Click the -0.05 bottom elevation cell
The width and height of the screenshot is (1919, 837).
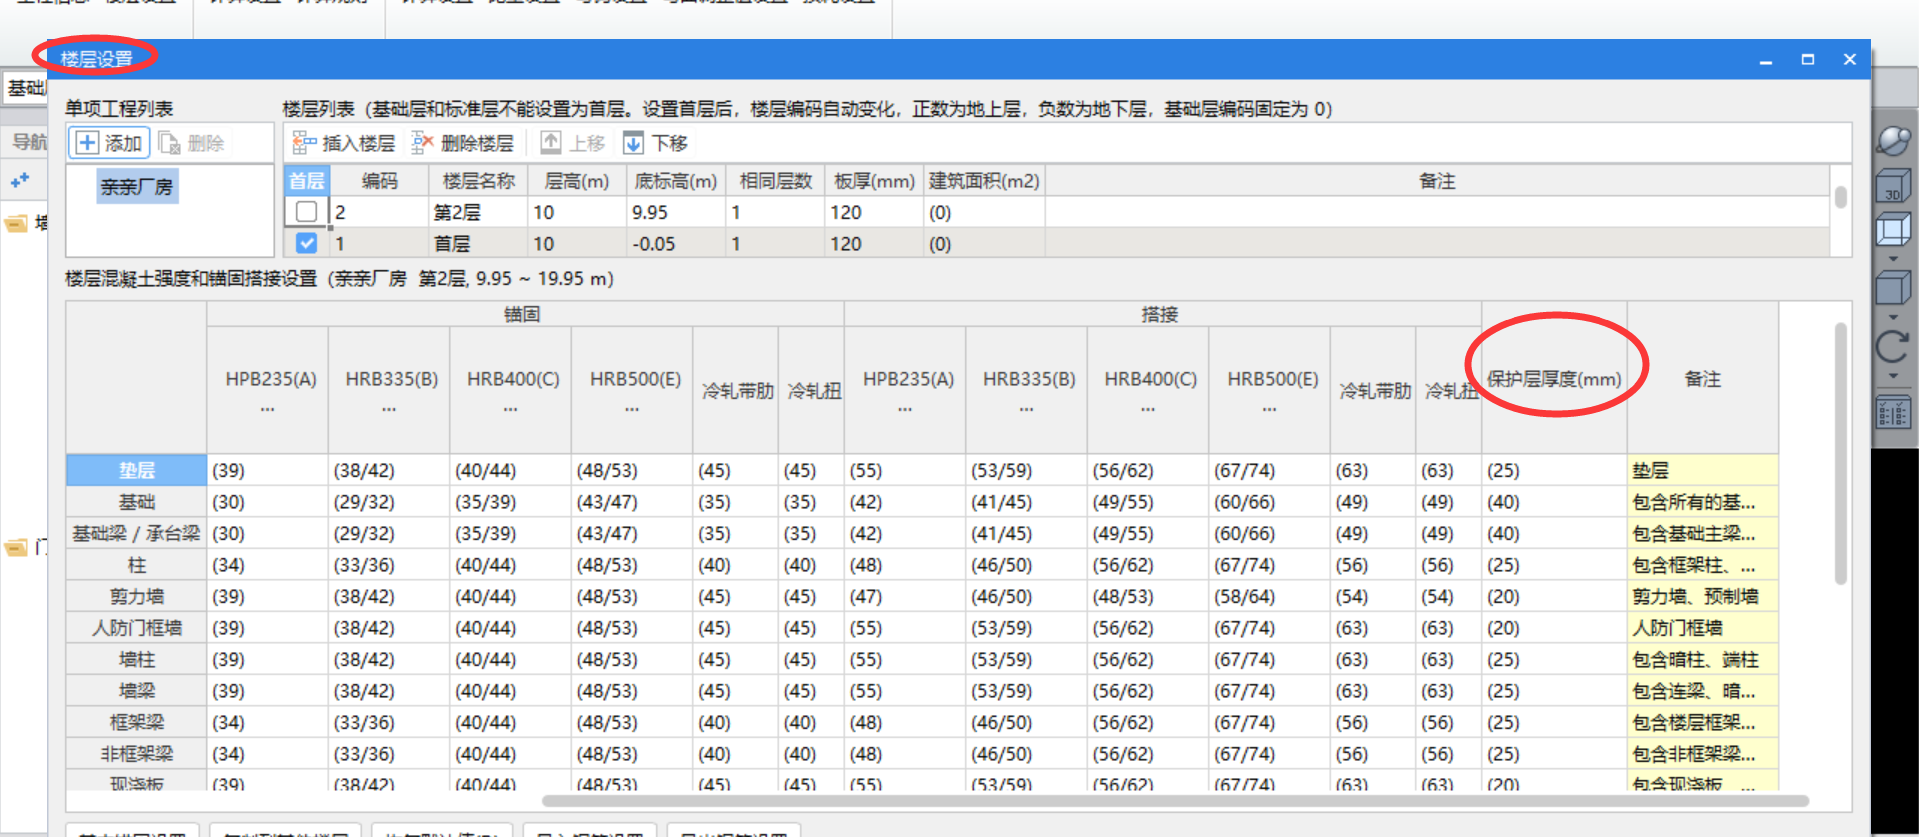tap(676, 243)
